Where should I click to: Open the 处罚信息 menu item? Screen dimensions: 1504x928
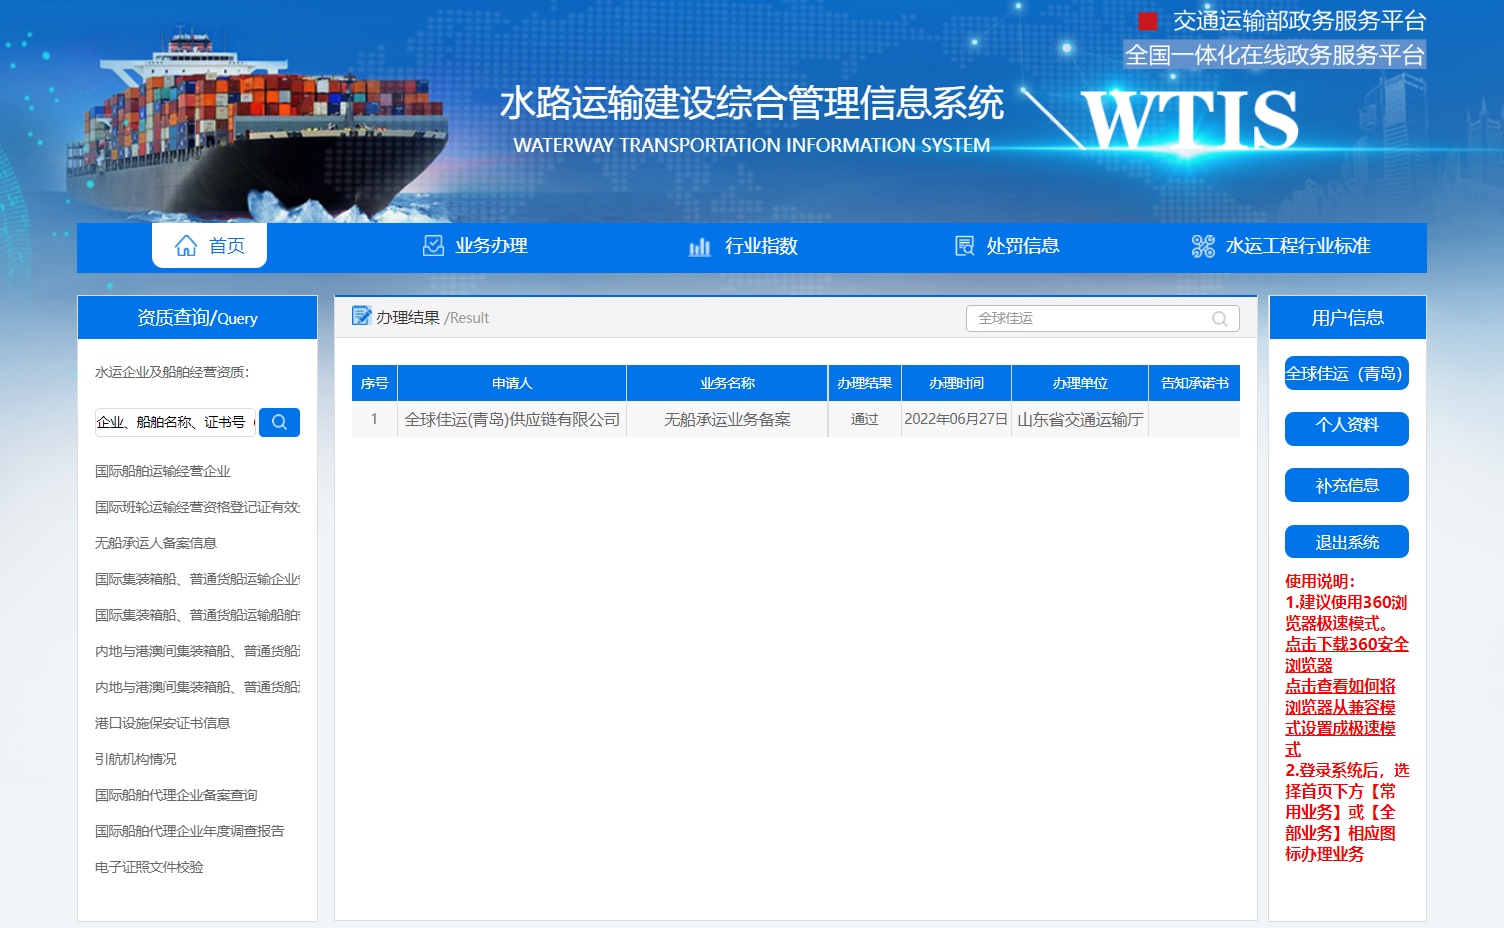coord(1022,246)
